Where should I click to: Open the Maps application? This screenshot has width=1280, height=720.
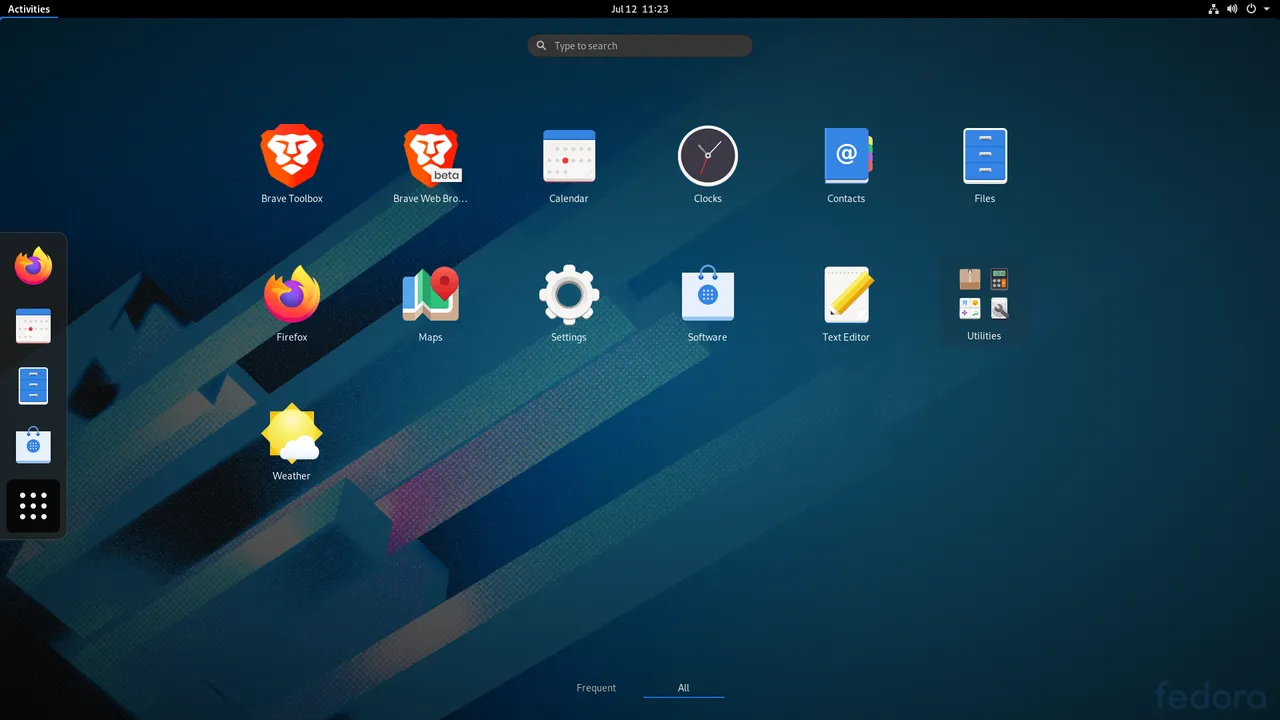431,294
